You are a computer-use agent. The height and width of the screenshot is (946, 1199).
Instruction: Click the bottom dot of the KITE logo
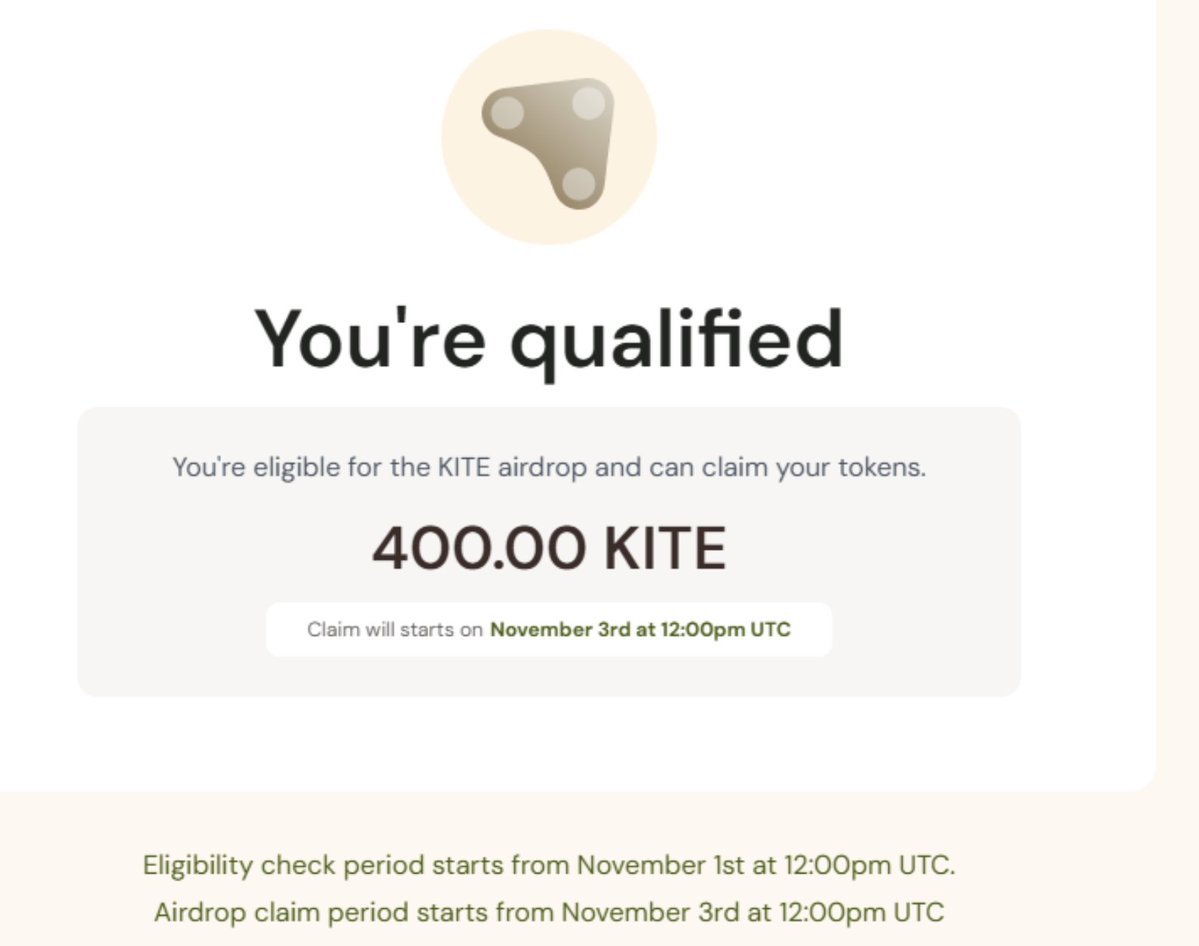point(578,183)
